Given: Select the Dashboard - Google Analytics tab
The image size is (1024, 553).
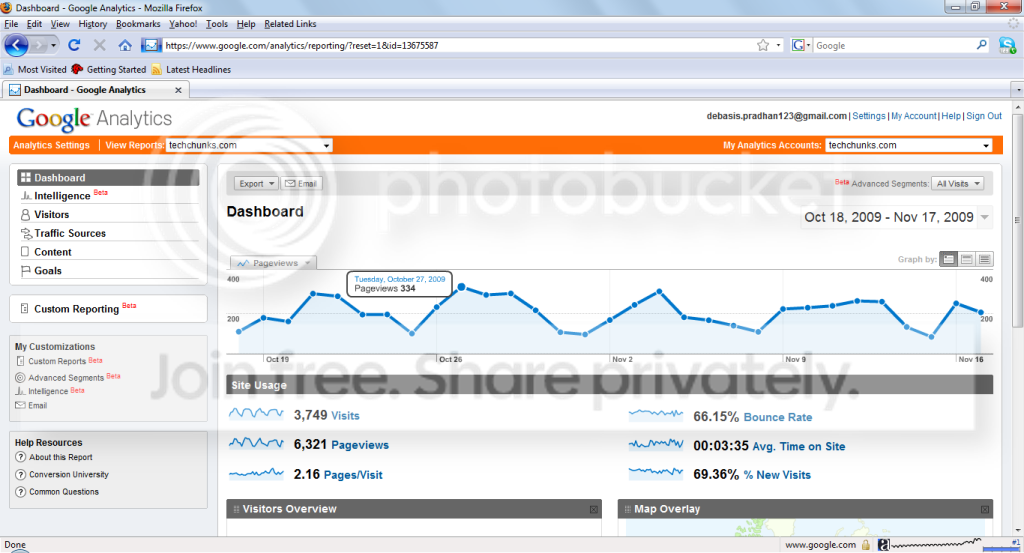Looking at the screenshot, I should 96,90.
